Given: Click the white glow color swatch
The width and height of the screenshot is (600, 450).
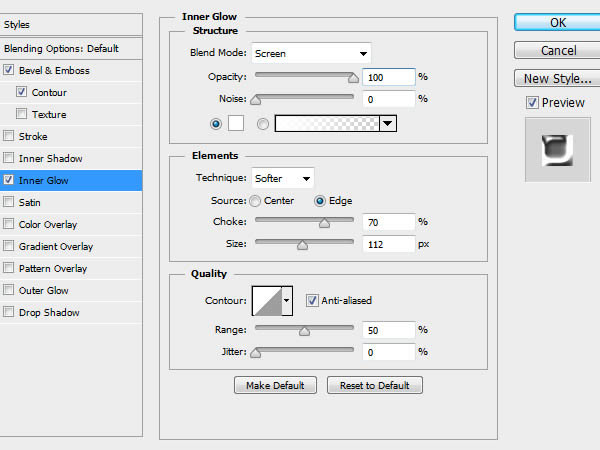Looking at the screenshot, I should click(236, 123).
